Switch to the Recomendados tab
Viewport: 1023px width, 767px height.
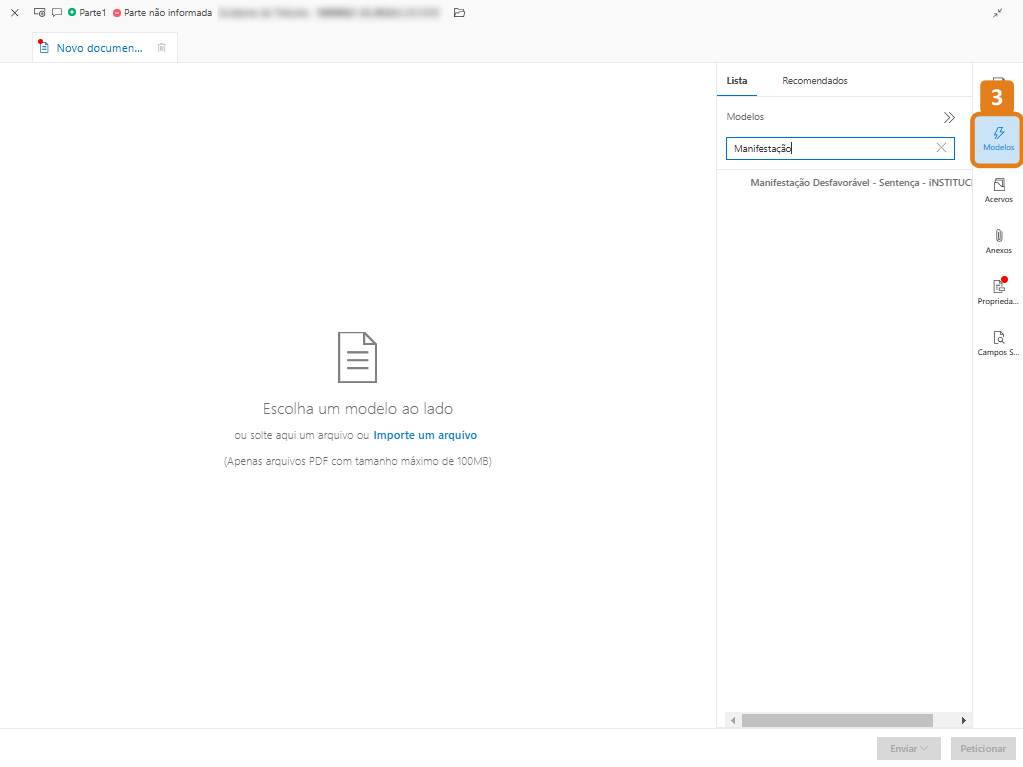pos(814,80)
